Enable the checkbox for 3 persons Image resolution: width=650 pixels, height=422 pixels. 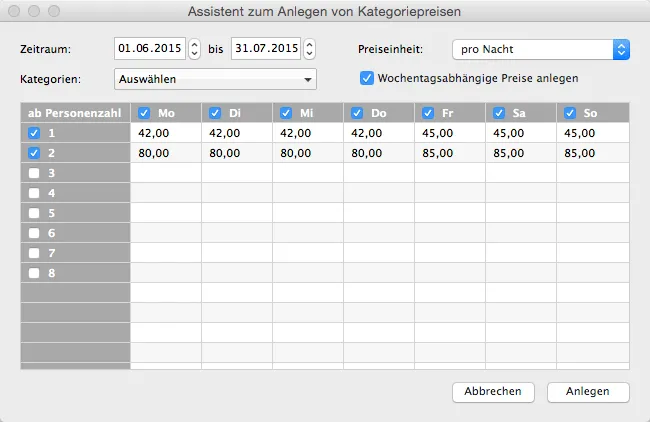point(34,173)
